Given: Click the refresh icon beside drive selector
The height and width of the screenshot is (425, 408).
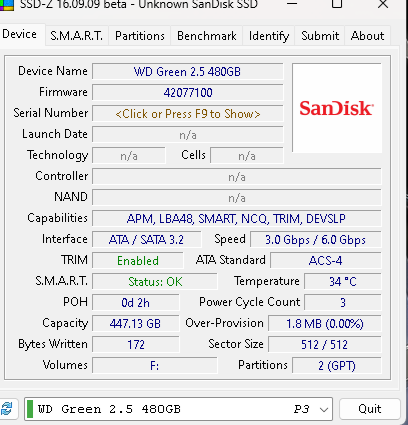Looking at the screenshot, I should coord(7,409).
